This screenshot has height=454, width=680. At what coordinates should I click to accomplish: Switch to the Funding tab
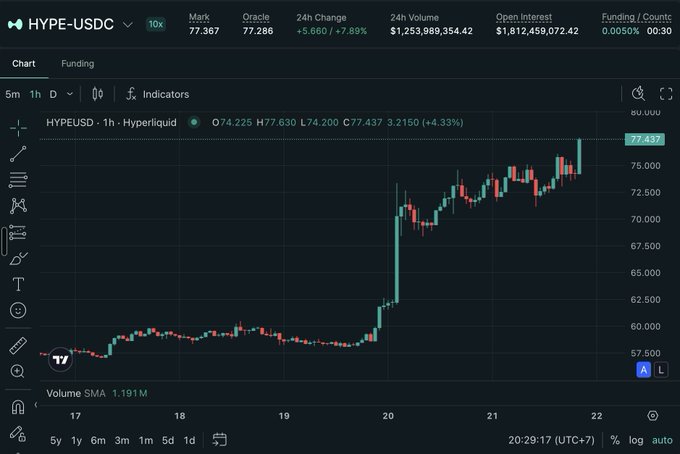click(x=78, y=63)
